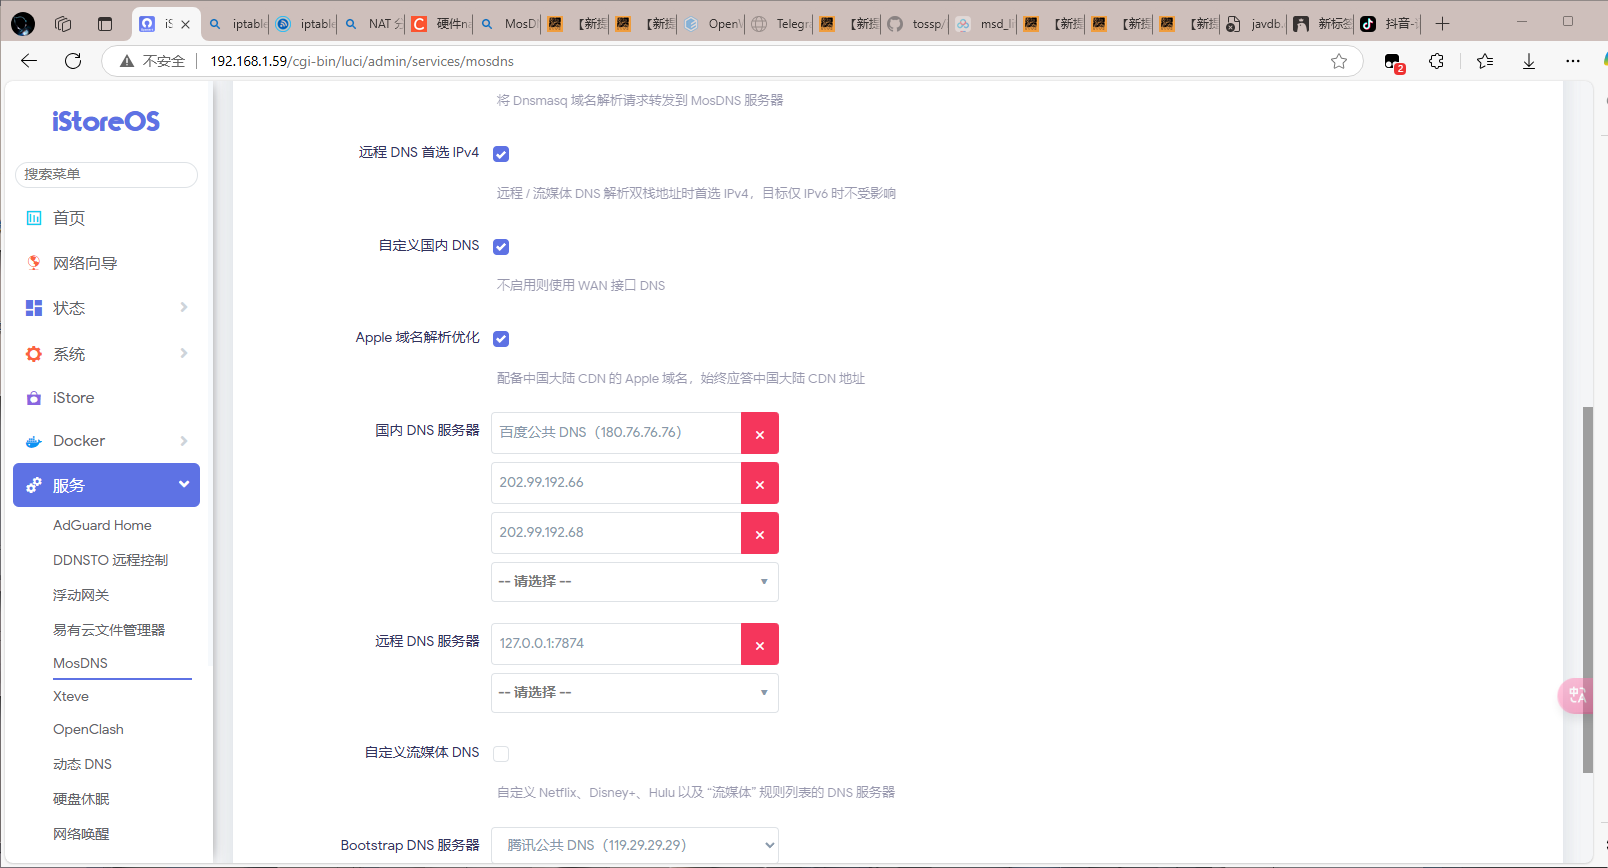Remove the 127.0.0.1:7874 remote DNS entry
This screenshot has height=868, width=1608.
click(759, 645)
